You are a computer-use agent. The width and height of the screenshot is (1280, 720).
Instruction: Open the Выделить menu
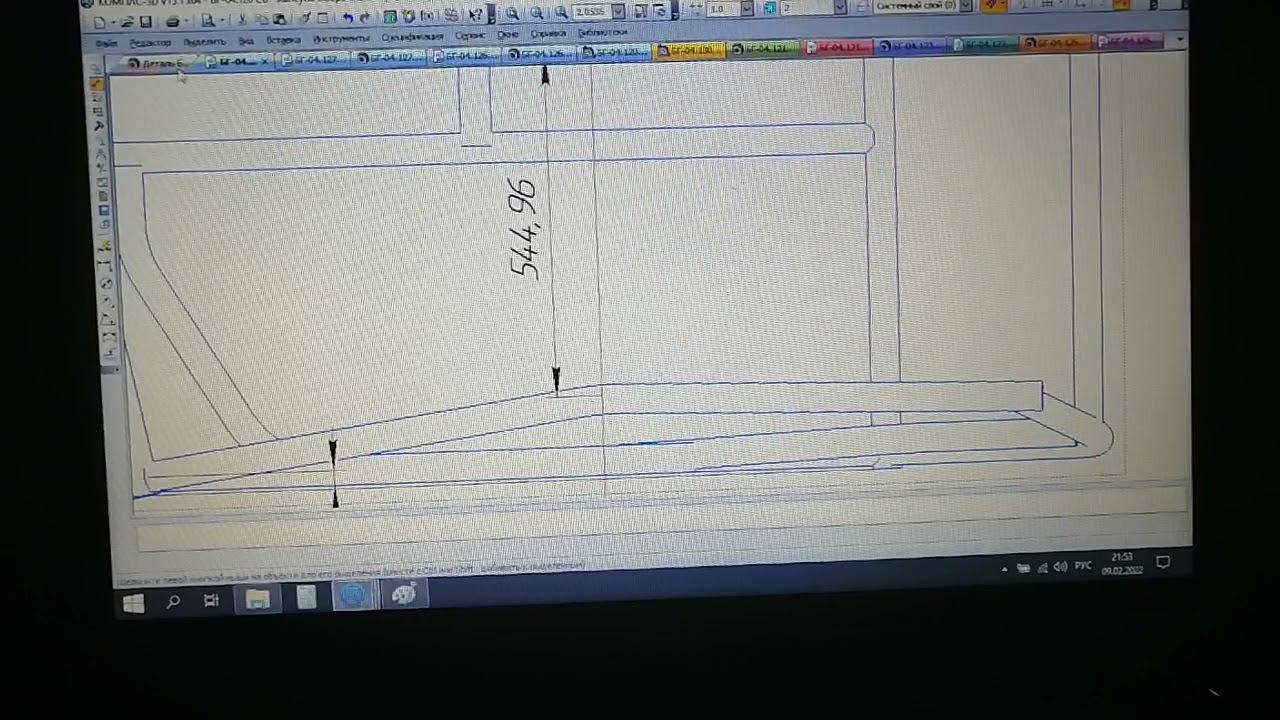pos(204,42)
